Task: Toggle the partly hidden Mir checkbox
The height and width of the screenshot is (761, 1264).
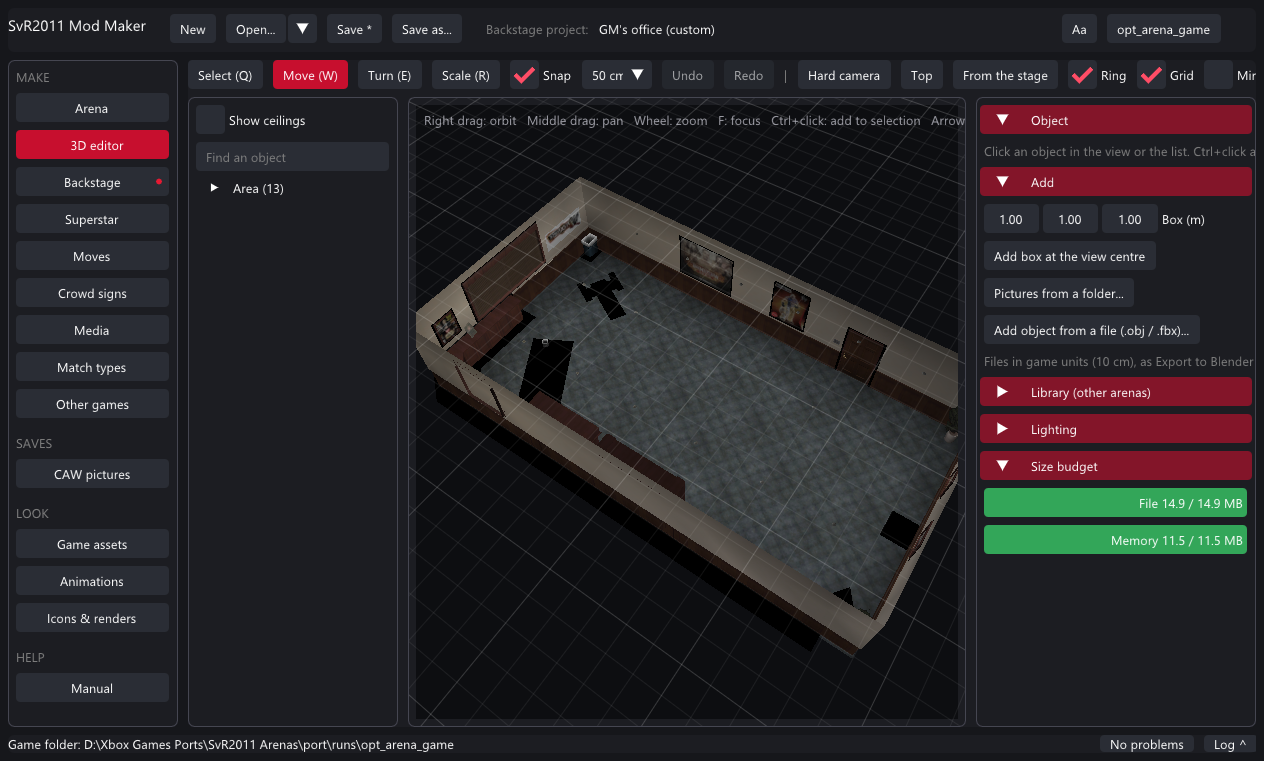Action: [1218, 75]
